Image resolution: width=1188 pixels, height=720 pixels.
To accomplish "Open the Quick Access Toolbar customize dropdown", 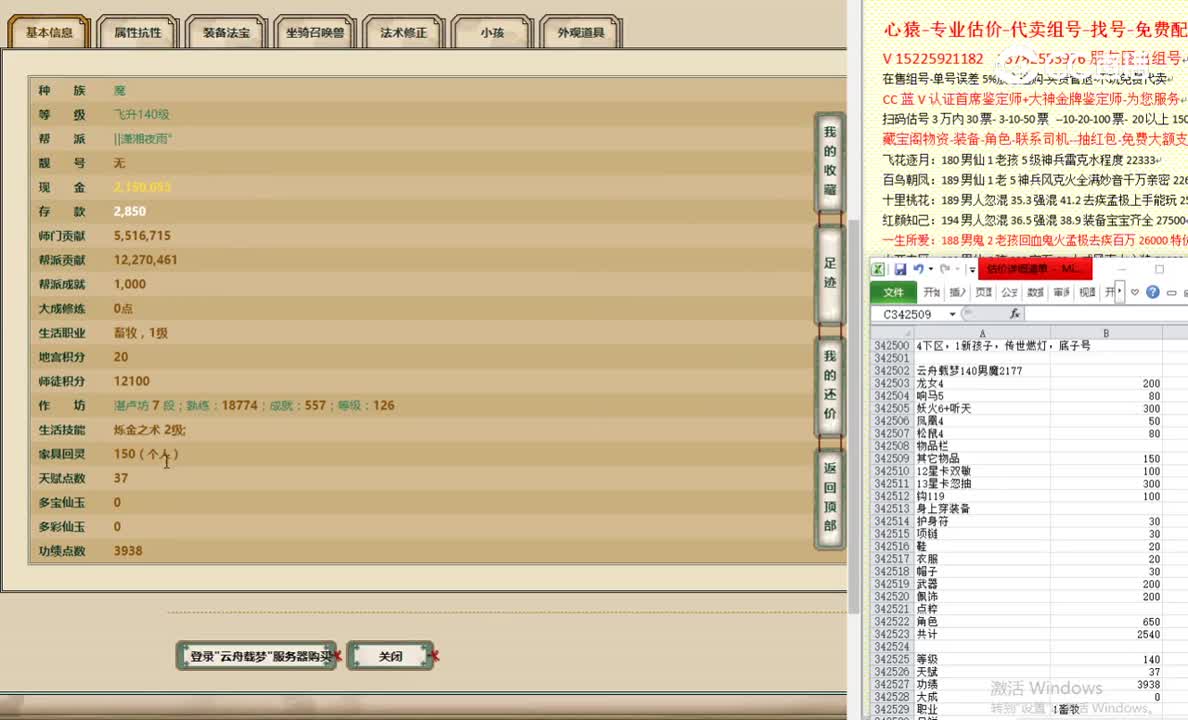I will 971,269.
